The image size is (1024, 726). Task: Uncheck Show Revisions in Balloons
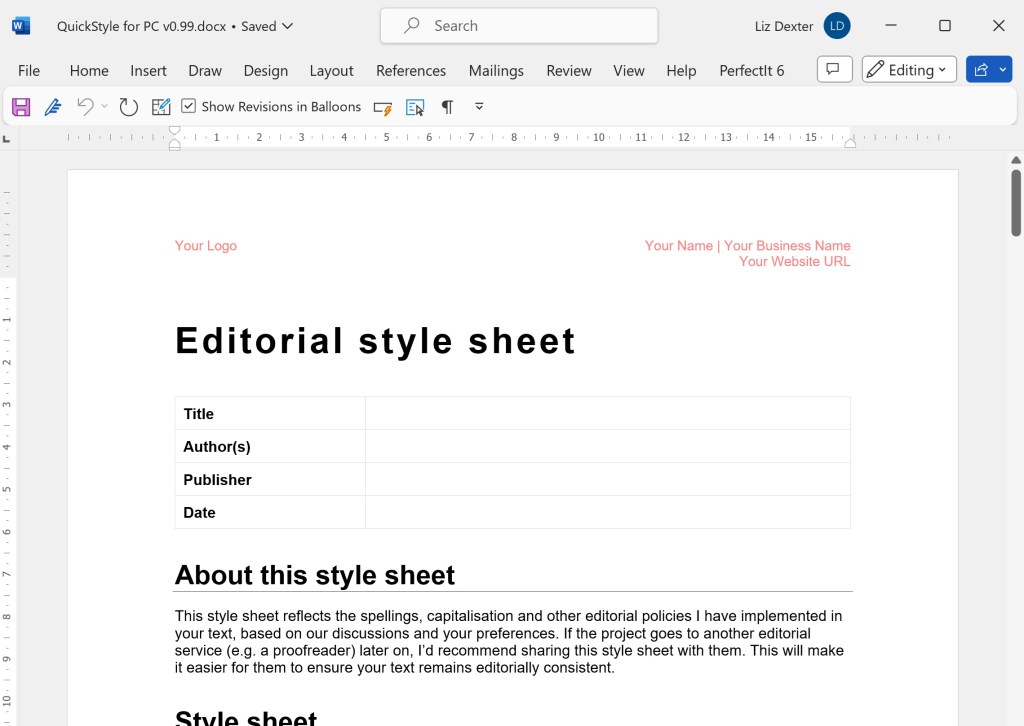[x=188, y=106]
